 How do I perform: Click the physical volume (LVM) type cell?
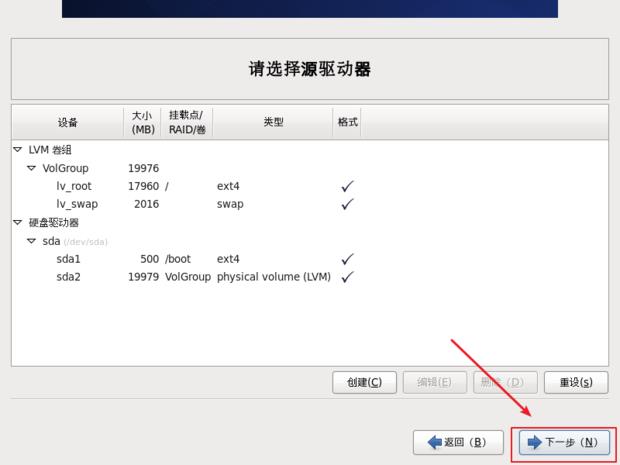coord(274,277)
